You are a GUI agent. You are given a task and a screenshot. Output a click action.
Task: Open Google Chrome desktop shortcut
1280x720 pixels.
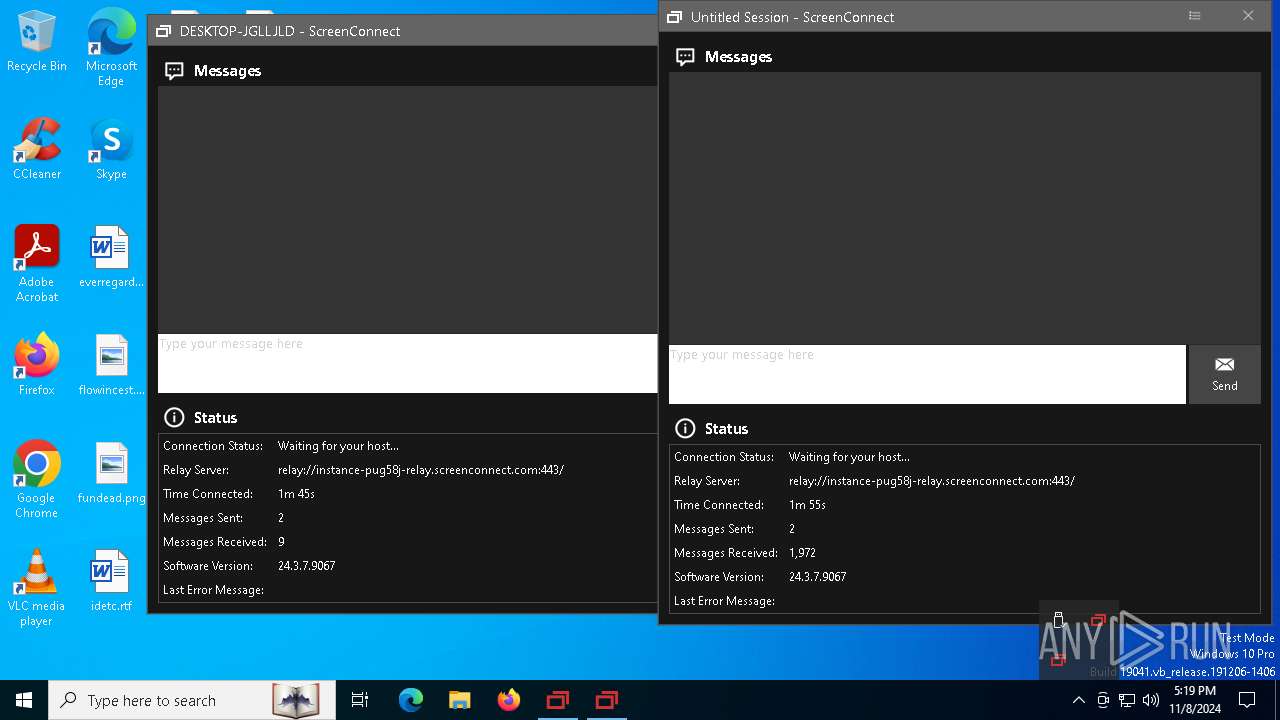pyautogui.click(x=36, y=480)
